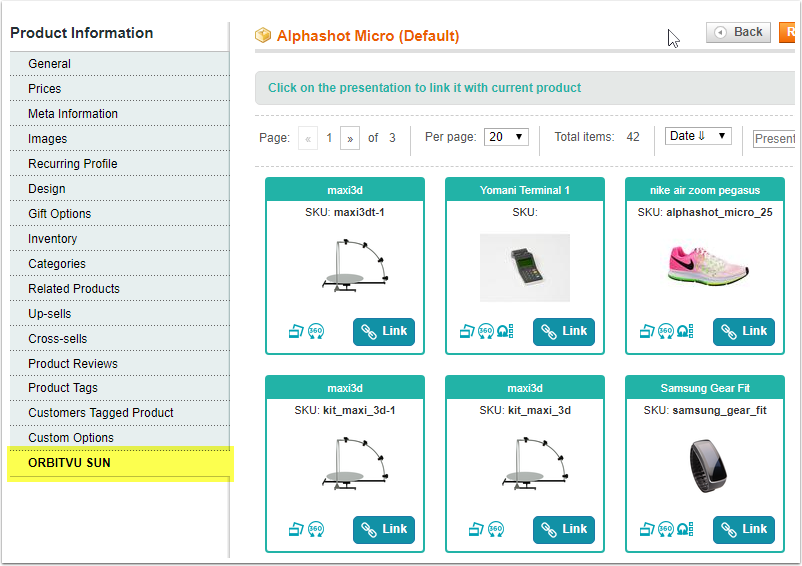Link the Yomani Terminal 1 presentation
Image resolution: width=802 pixels, height=566 pixels.
[x=564, y=331]
